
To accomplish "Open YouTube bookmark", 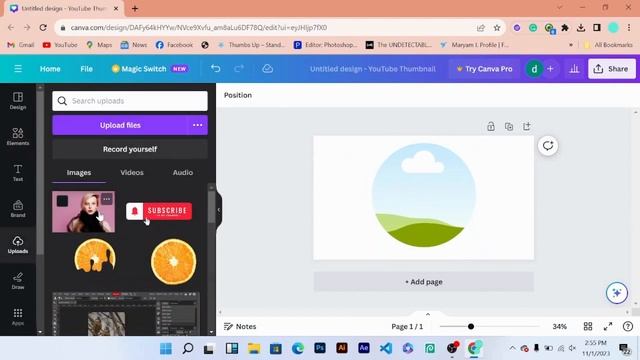I will tap(60, 44).
